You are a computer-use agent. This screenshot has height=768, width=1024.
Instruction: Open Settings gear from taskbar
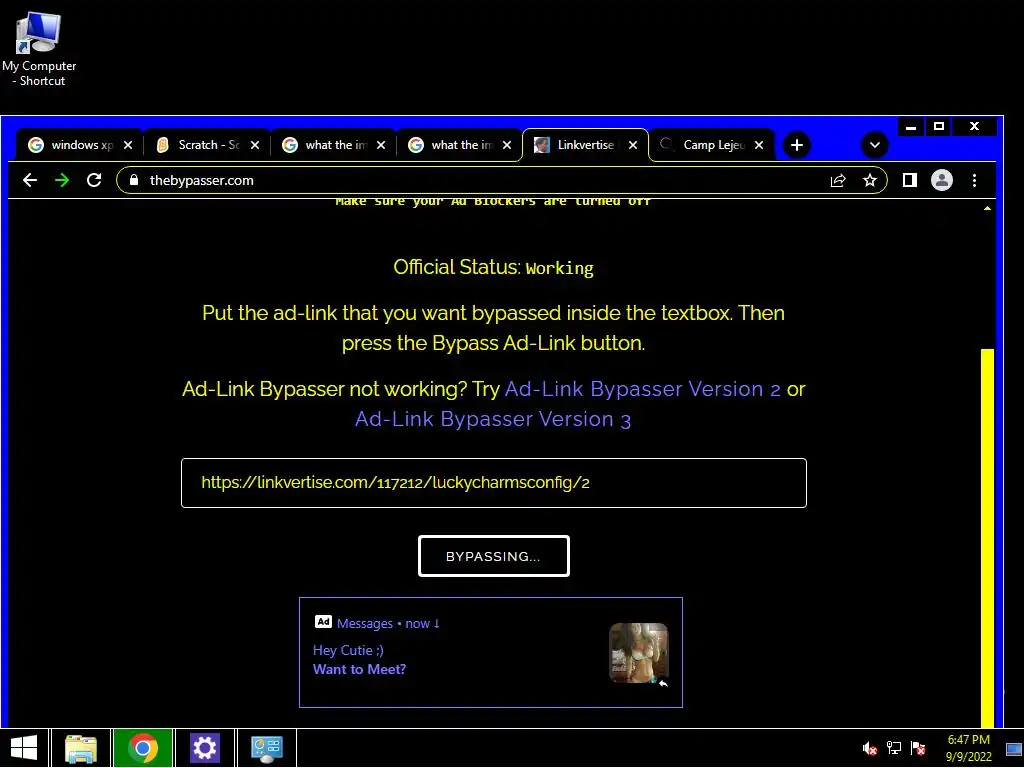pos(204,748)
